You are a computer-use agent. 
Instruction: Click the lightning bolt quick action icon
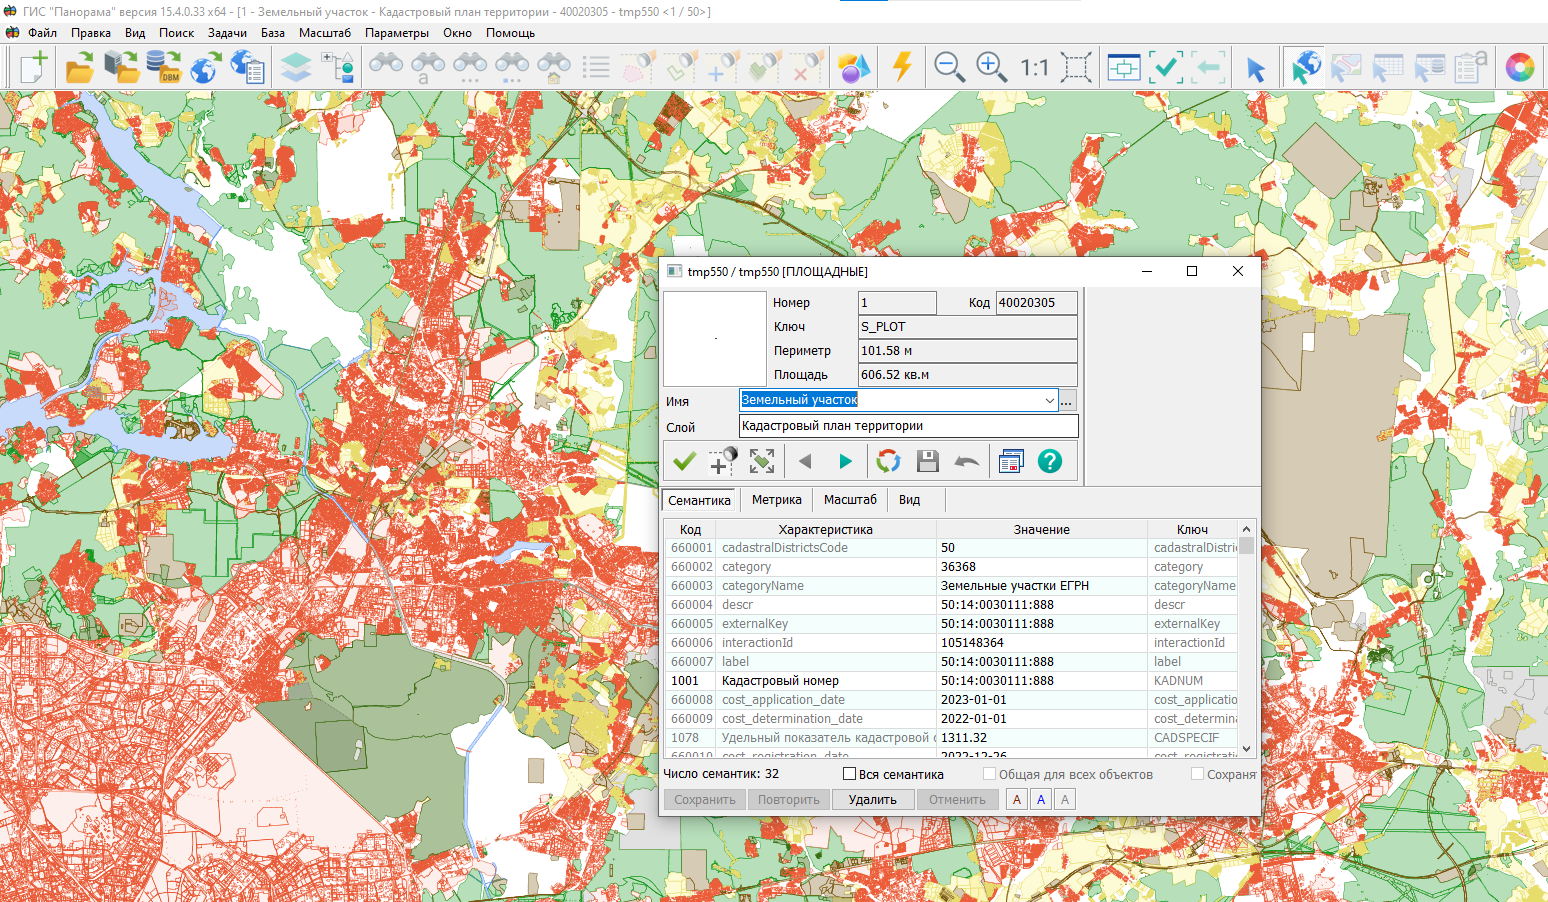902,67
